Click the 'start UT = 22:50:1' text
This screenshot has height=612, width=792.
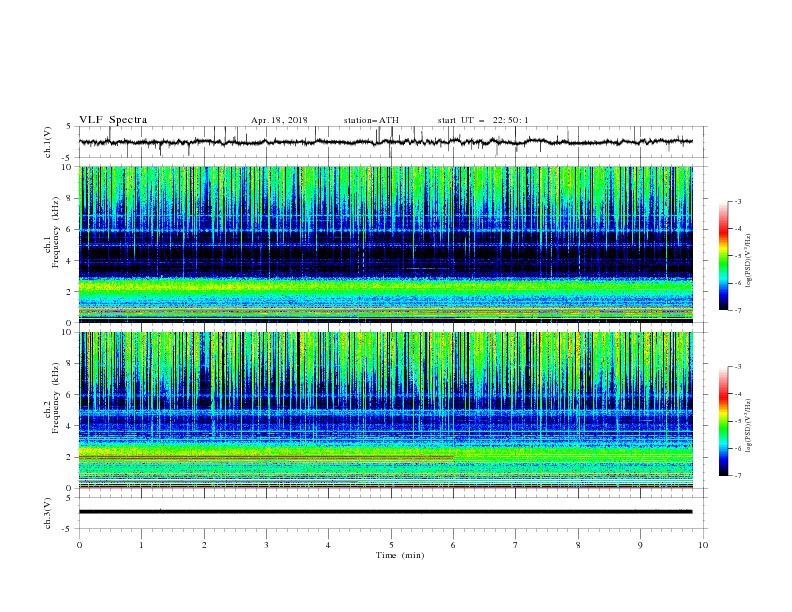(x=483, y=120)
